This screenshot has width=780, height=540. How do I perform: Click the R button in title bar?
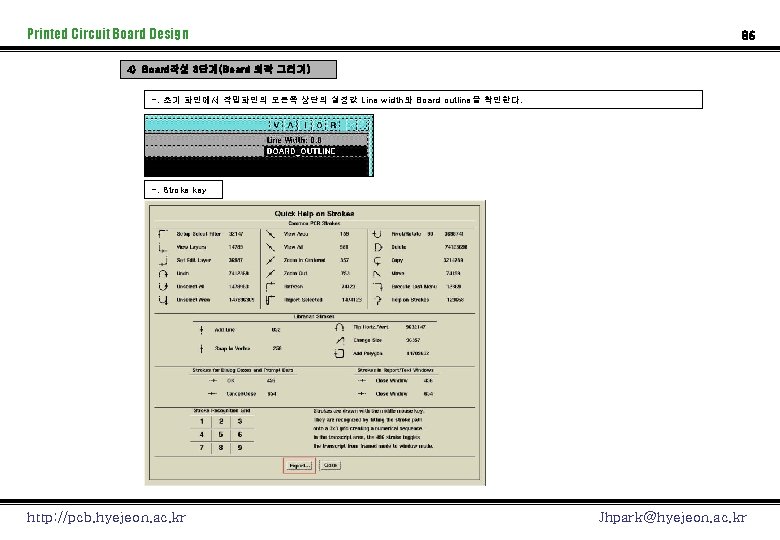[x=333, y=125]
